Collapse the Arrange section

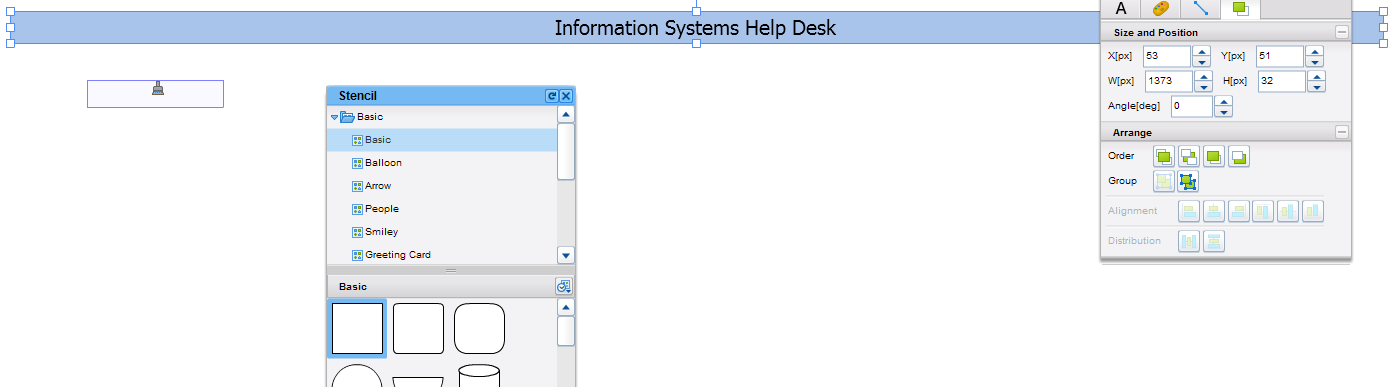tap(1342, 132)
